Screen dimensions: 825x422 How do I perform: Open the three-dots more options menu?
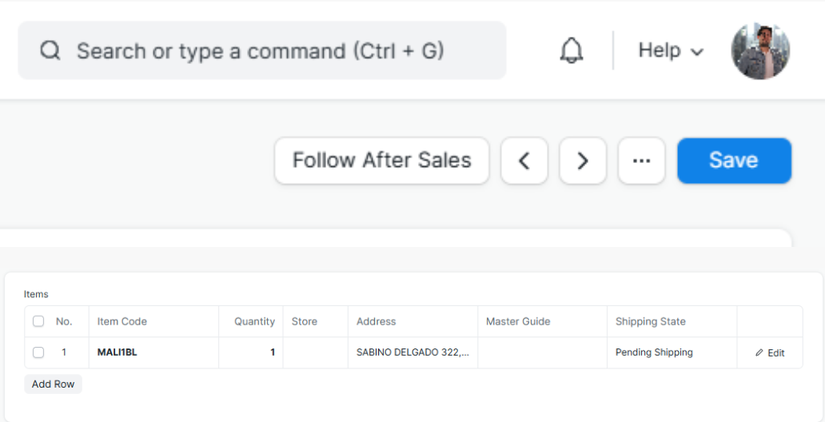pyautogui.click(x=642, y=161)
